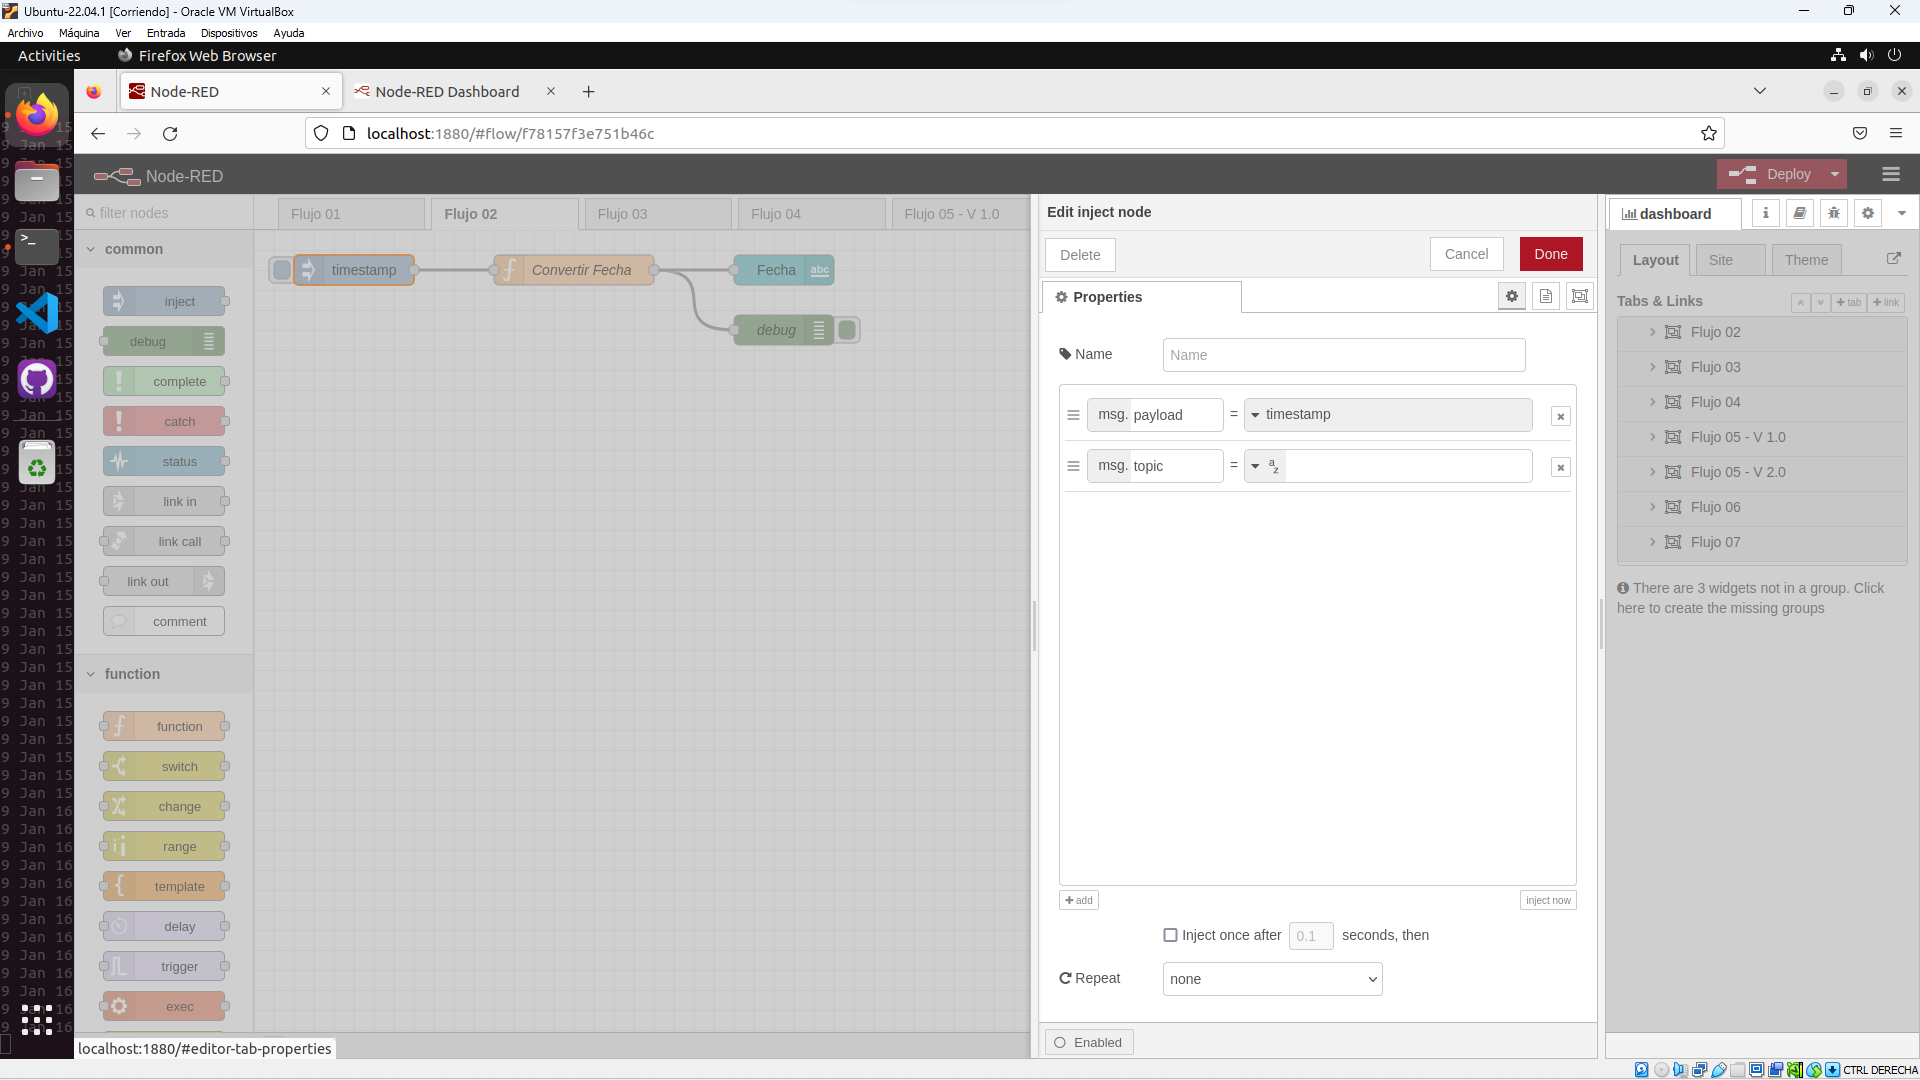Open the Node-RED hamburger main menu

[x=1890, y=174]
